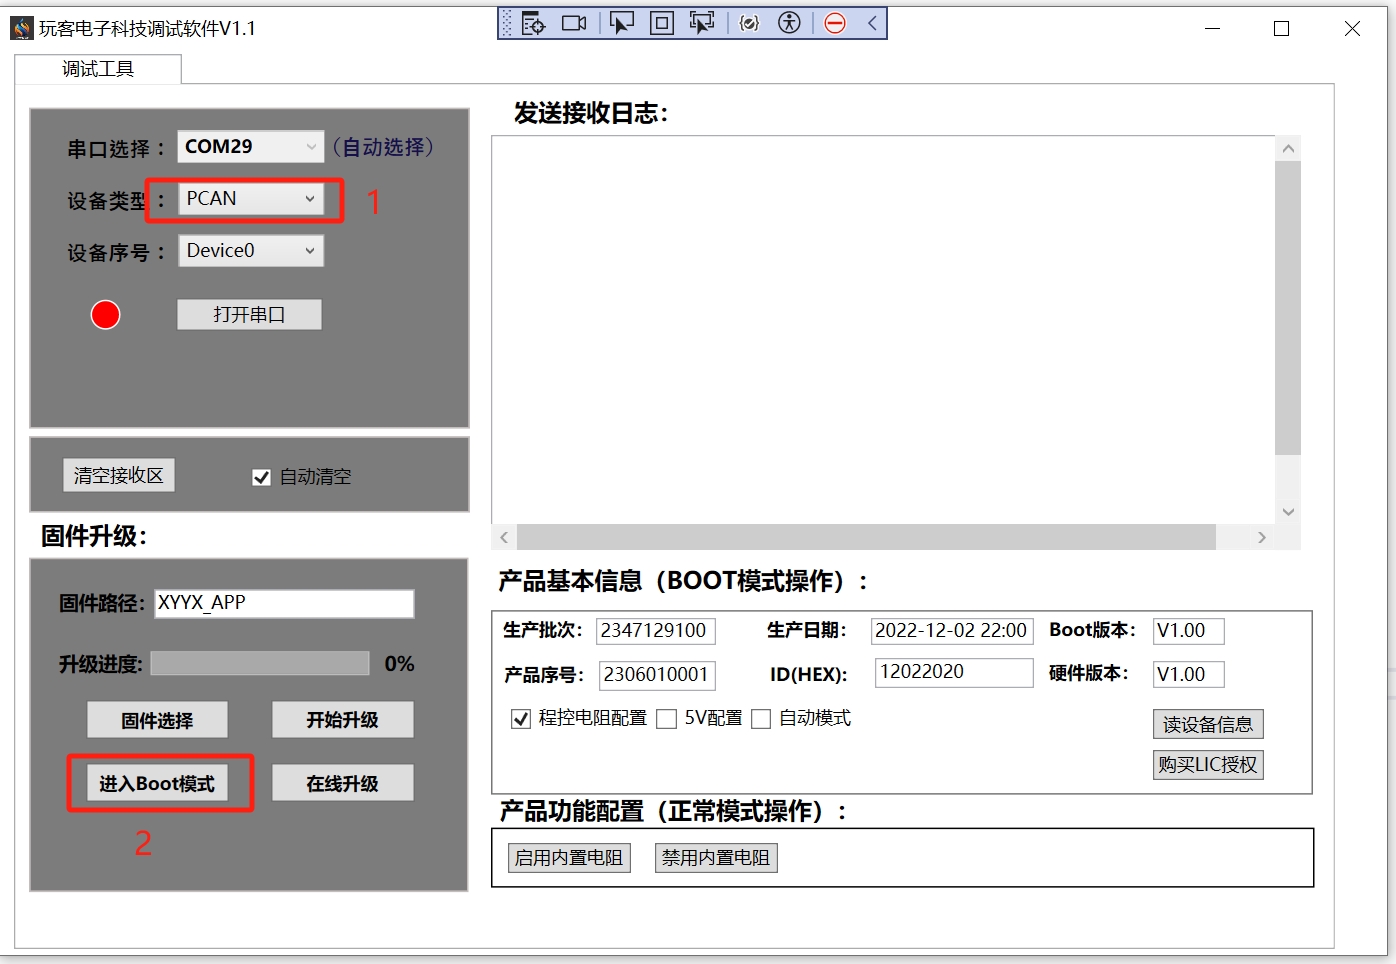1396x964 pixels.
Task: Click the 禁用内置电阻 button
Action: coord(716,858)
